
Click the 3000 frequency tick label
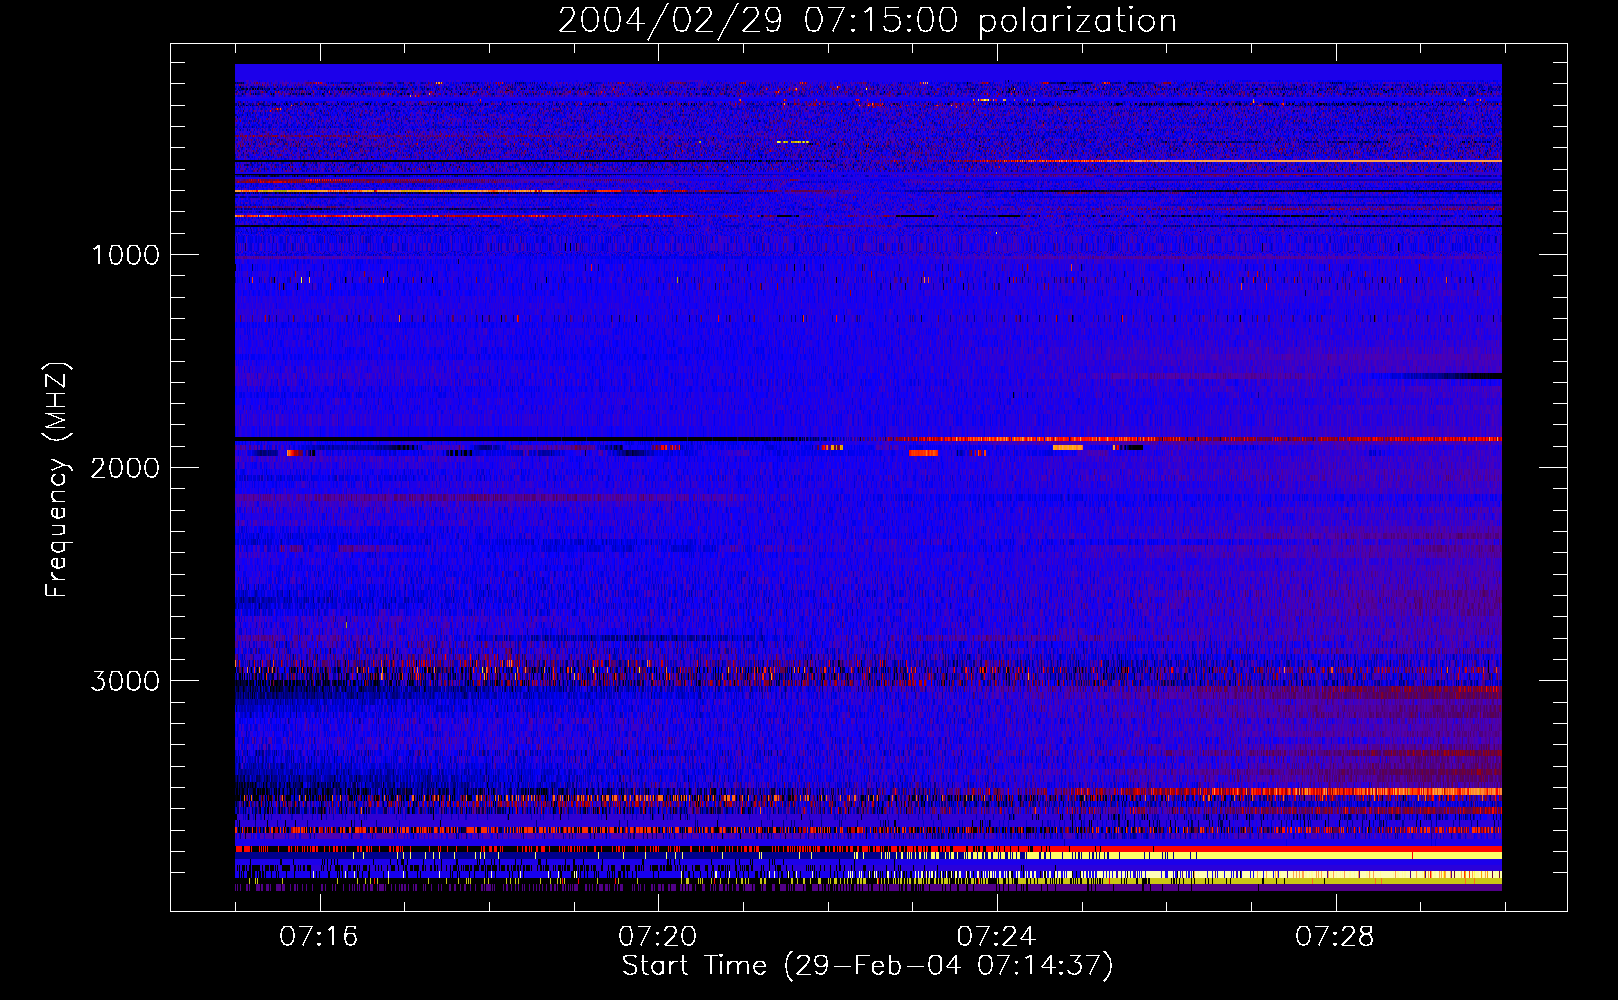point(125,681)
